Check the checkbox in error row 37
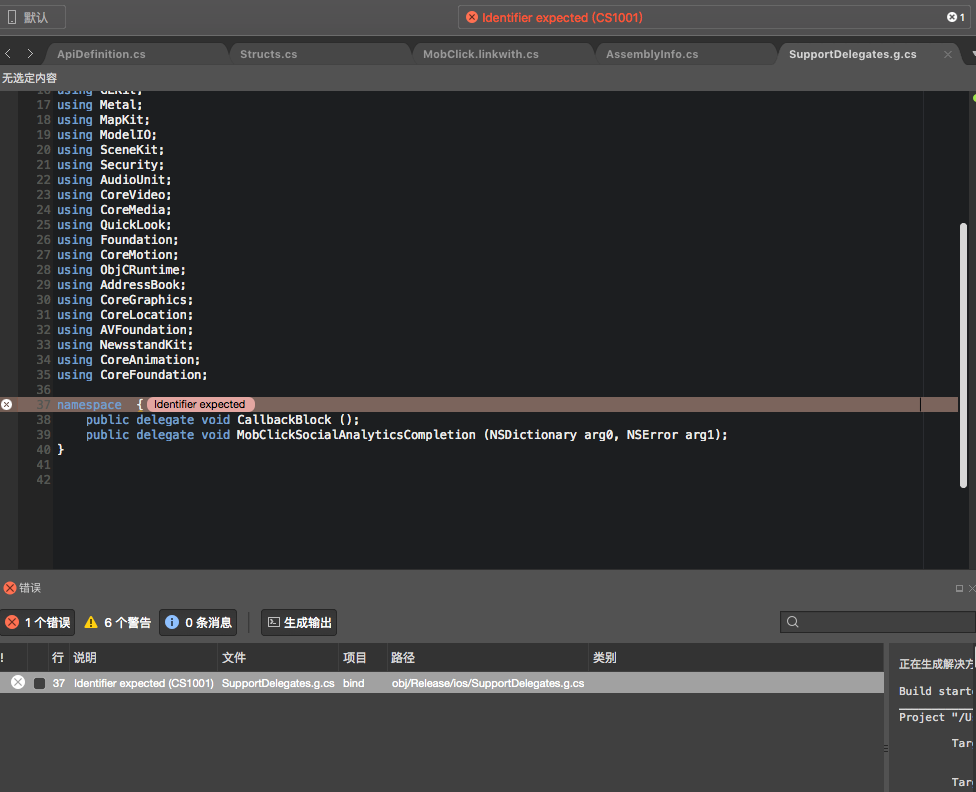This screenshot has width=976, height=792. click(x=39, y=683)
